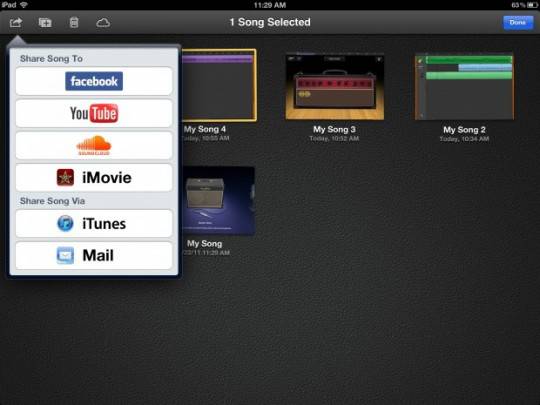Share the song via iTunes
The width and height of the screenshot is (540, 405).
pos(94,224)
